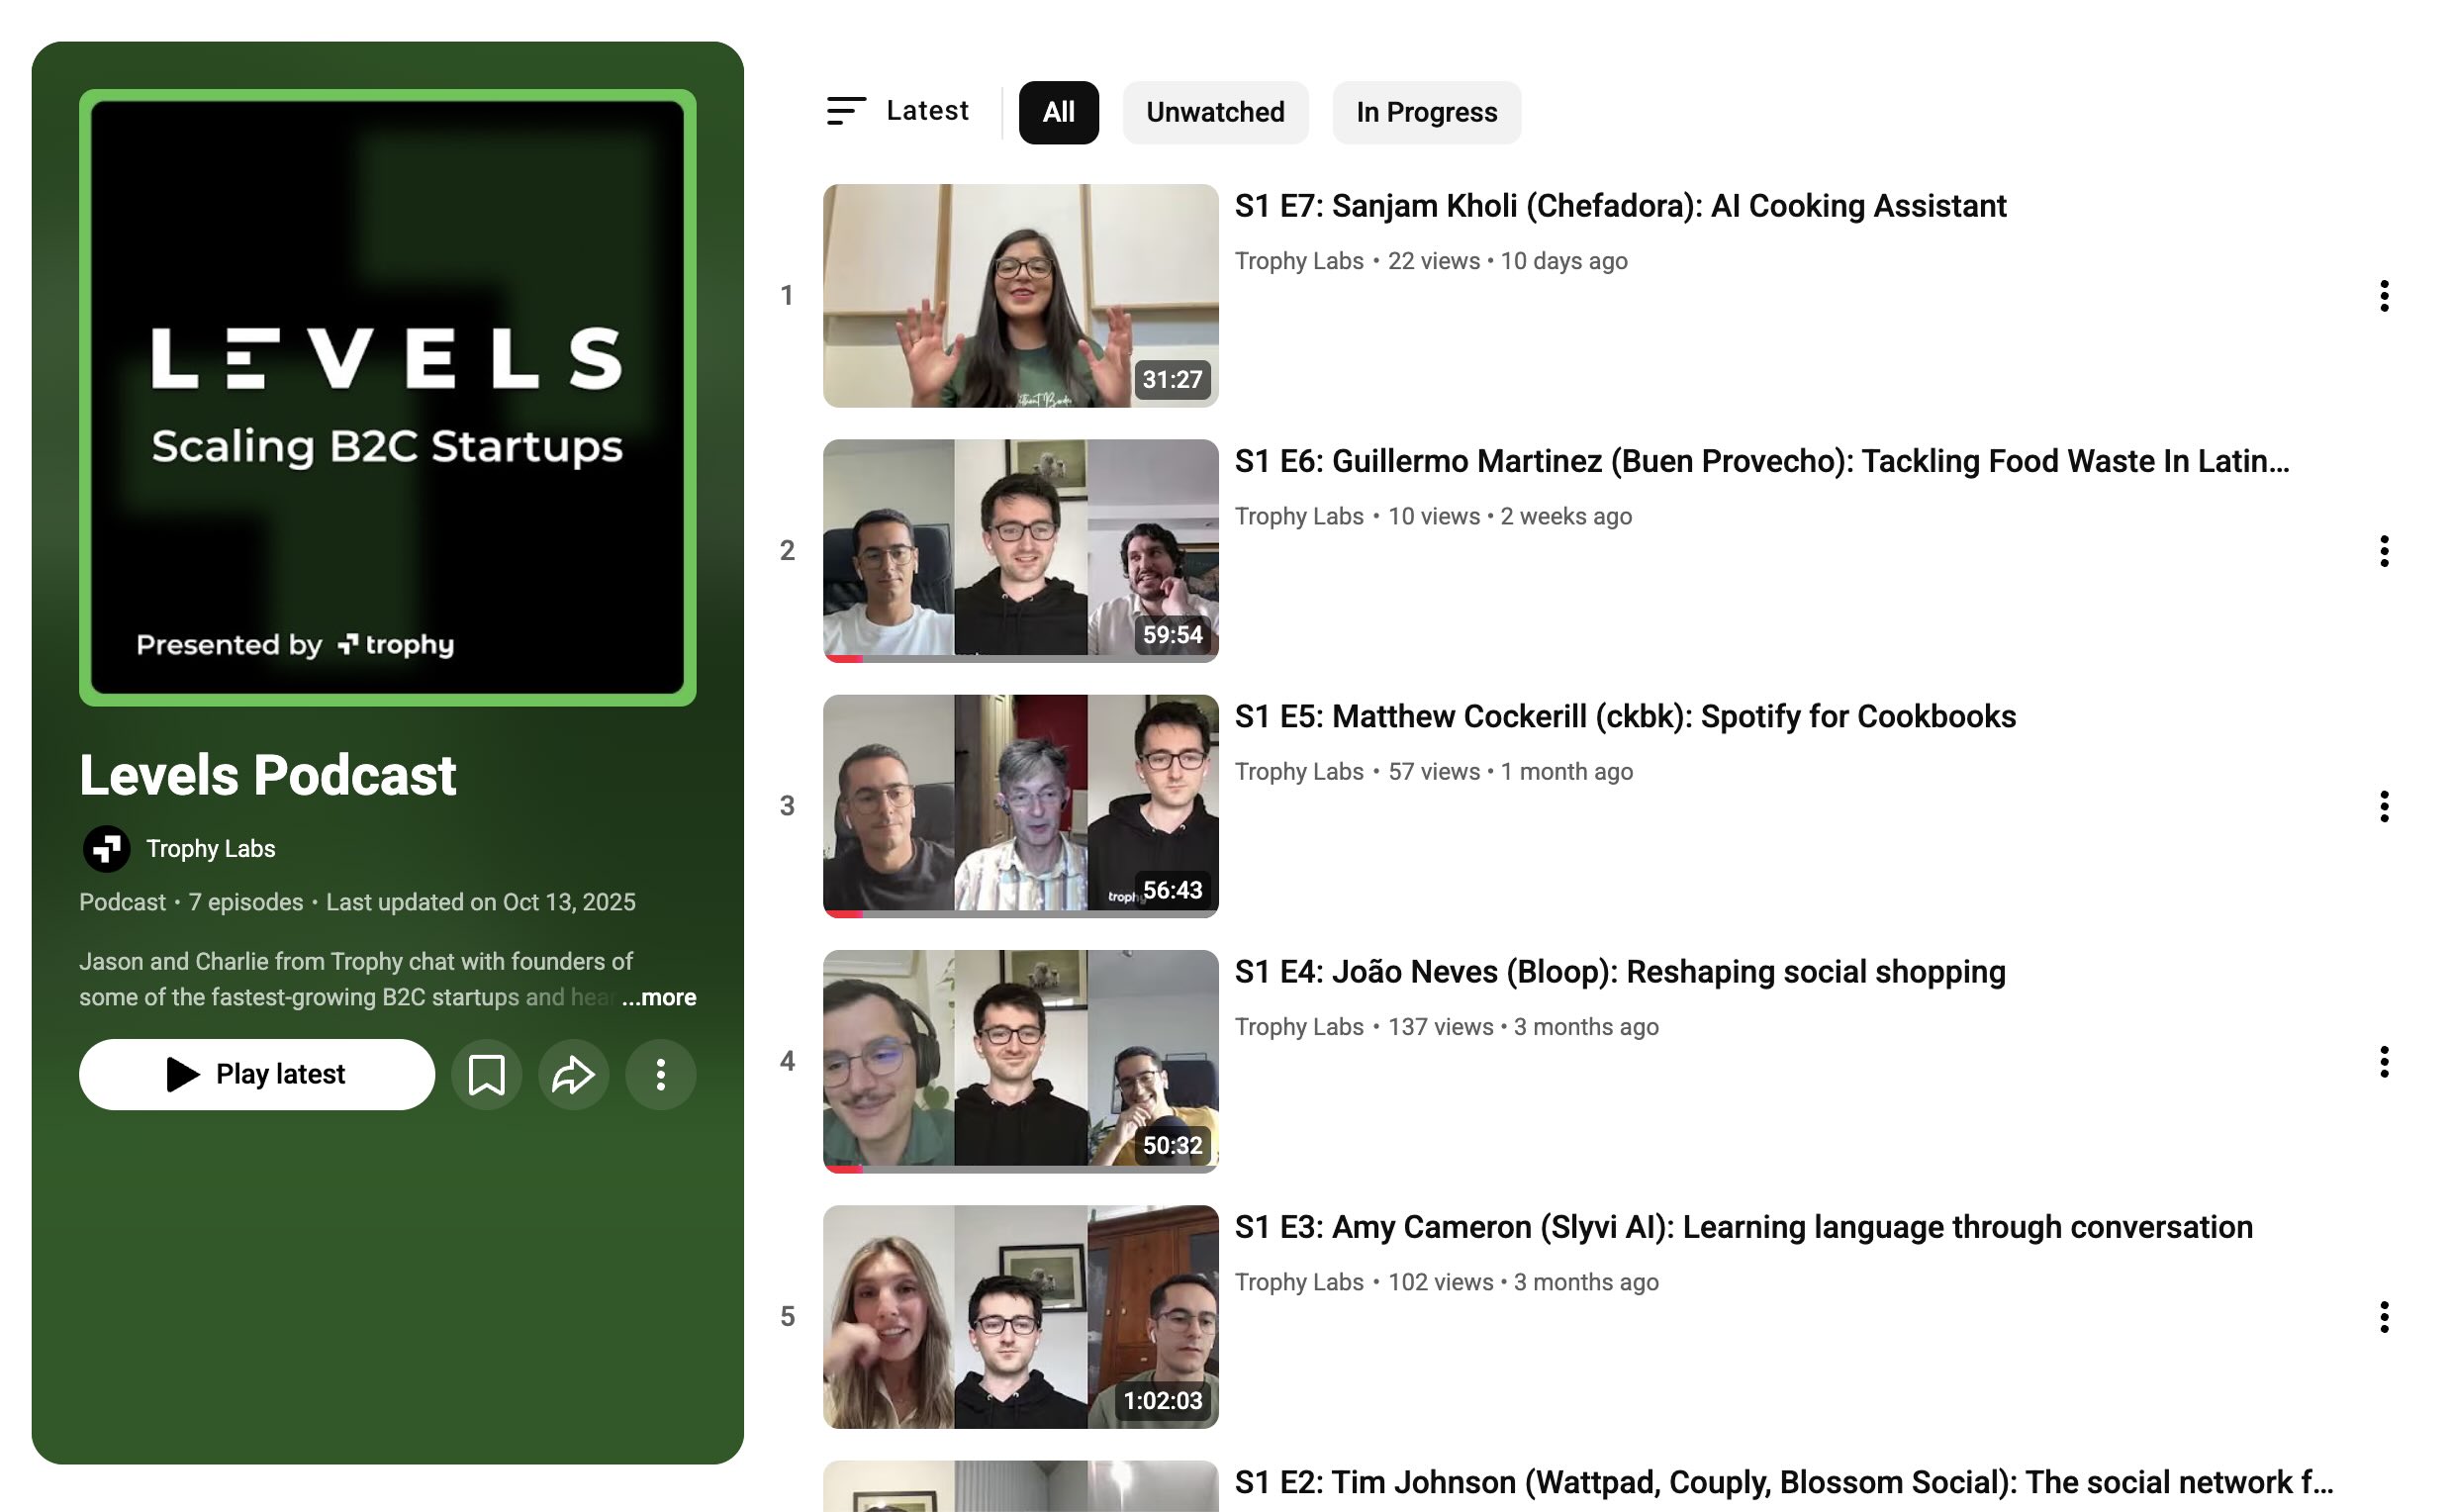Filter episodes by Unwatched
The width and height of the screenshot is (2452, 1512).
click(x=1214, y=112)
